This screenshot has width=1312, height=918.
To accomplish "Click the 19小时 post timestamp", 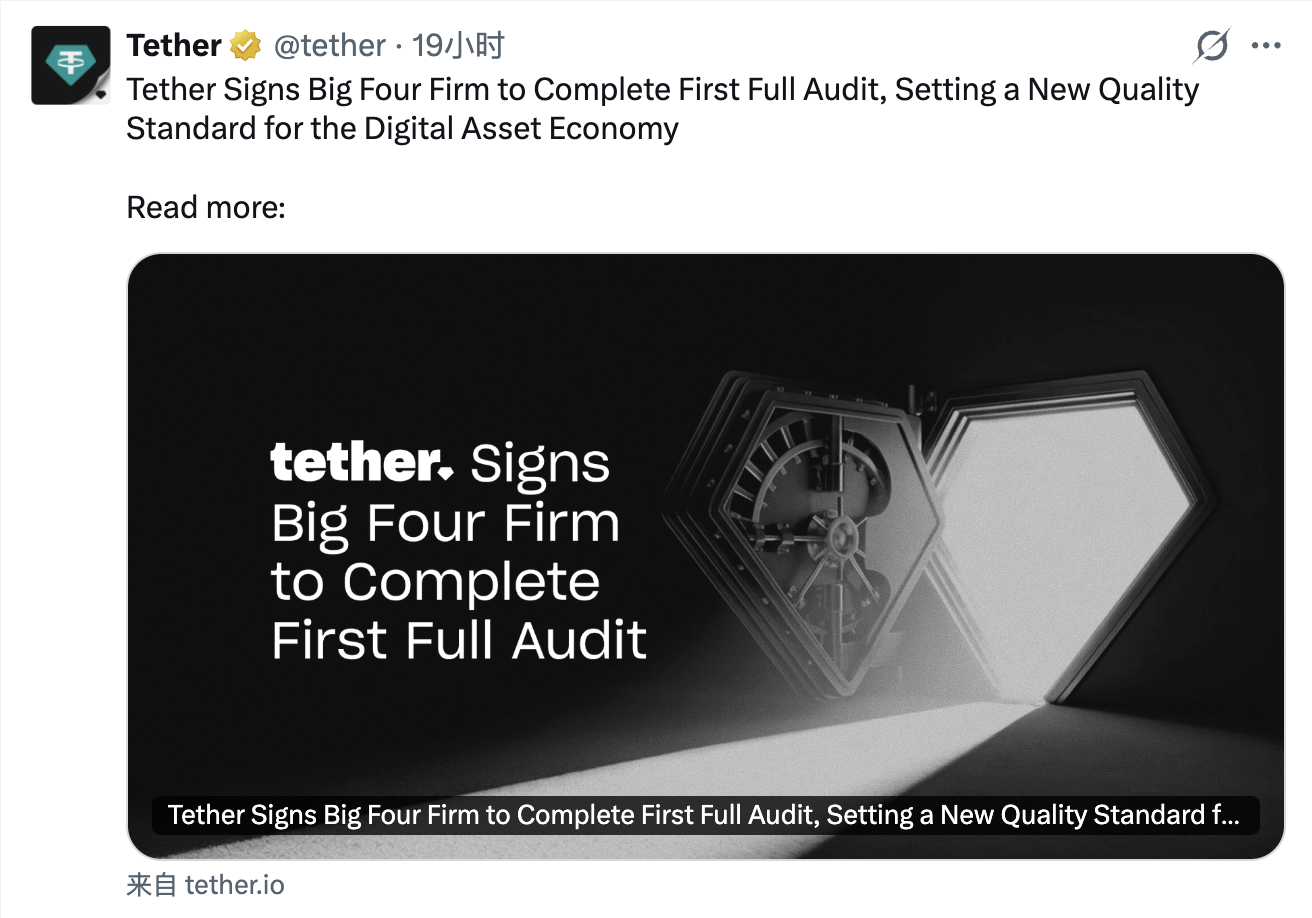I will pyautogui.click(x=459, y=46).
